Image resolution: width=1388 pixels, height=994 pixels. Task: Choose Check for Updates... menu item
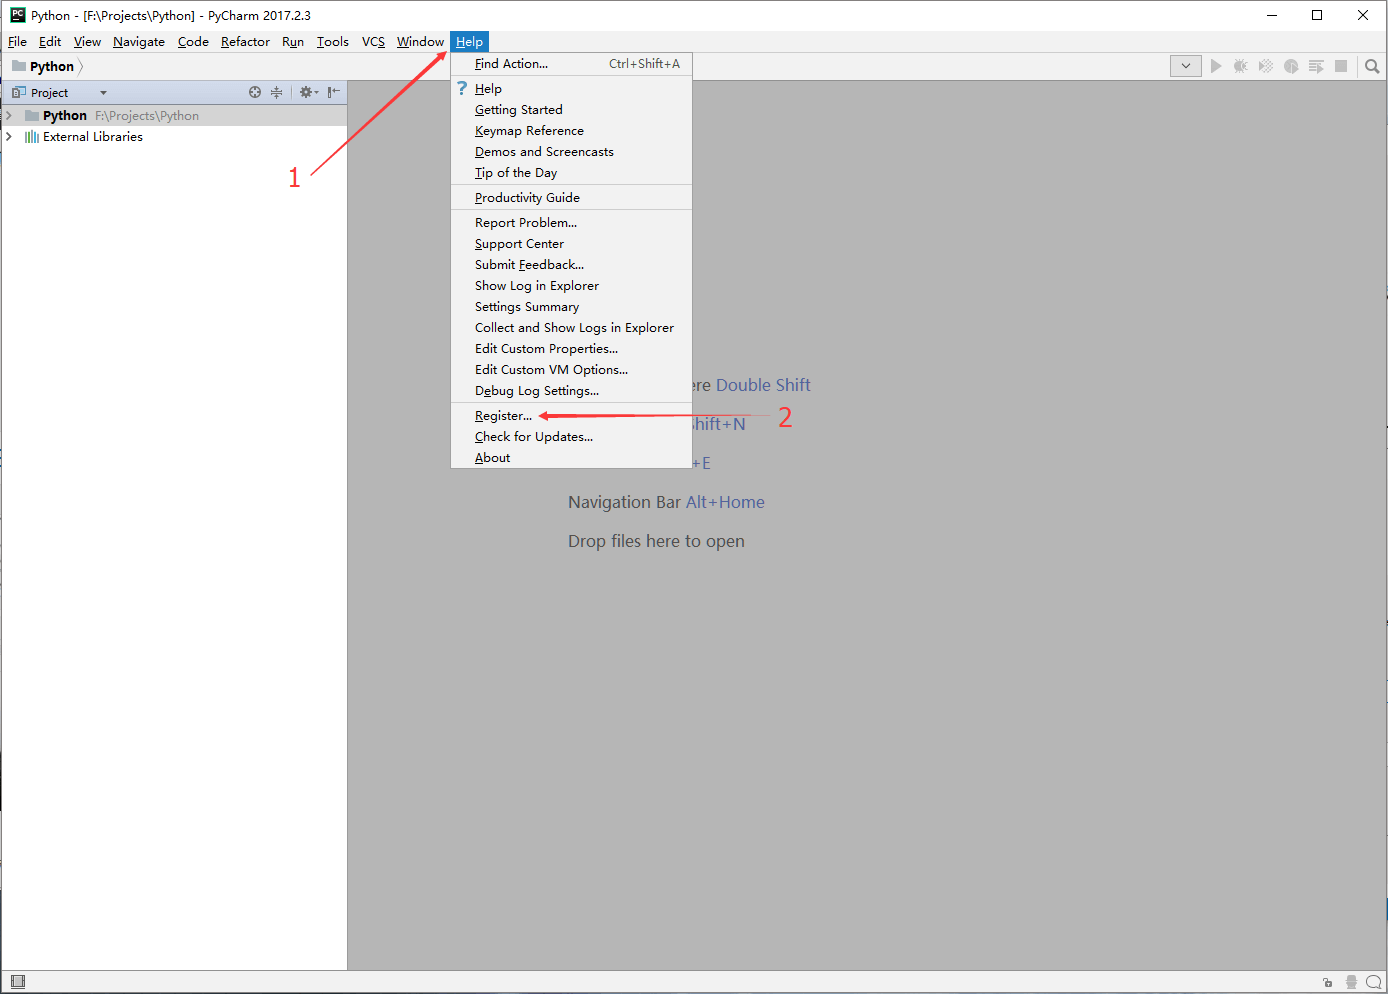click(533, 437)
